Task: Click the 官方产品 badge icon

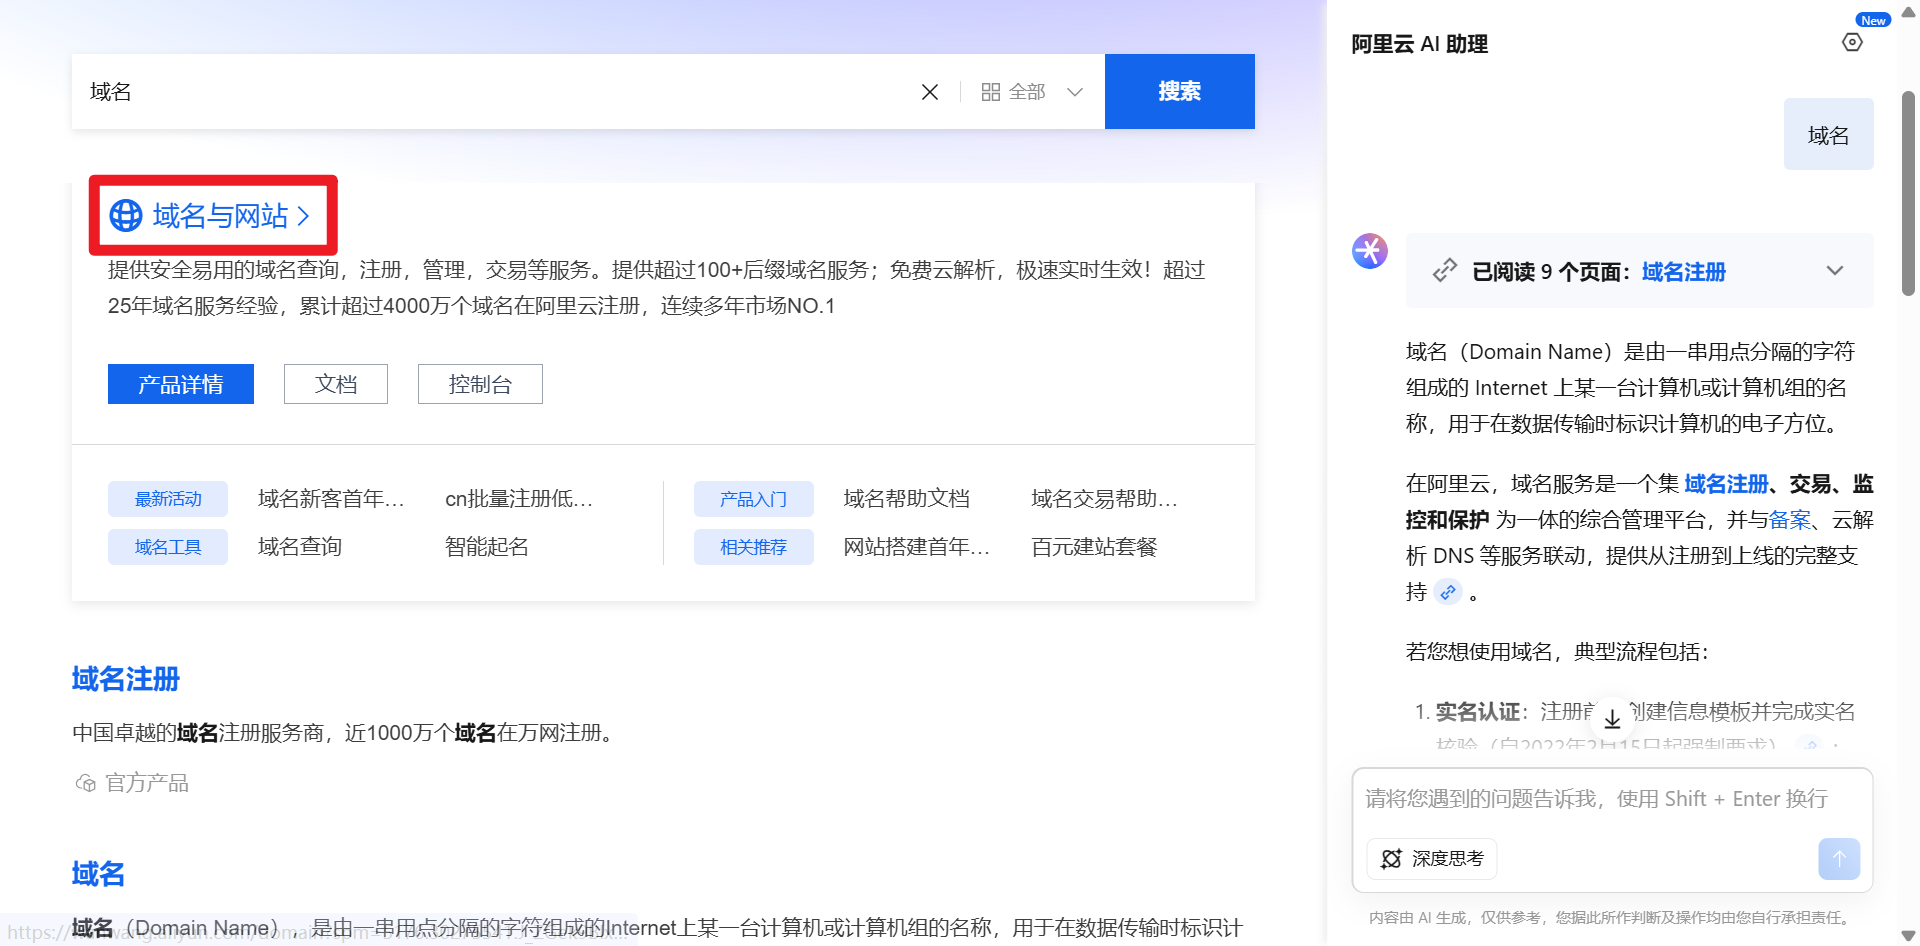Action: coord(86,783)
